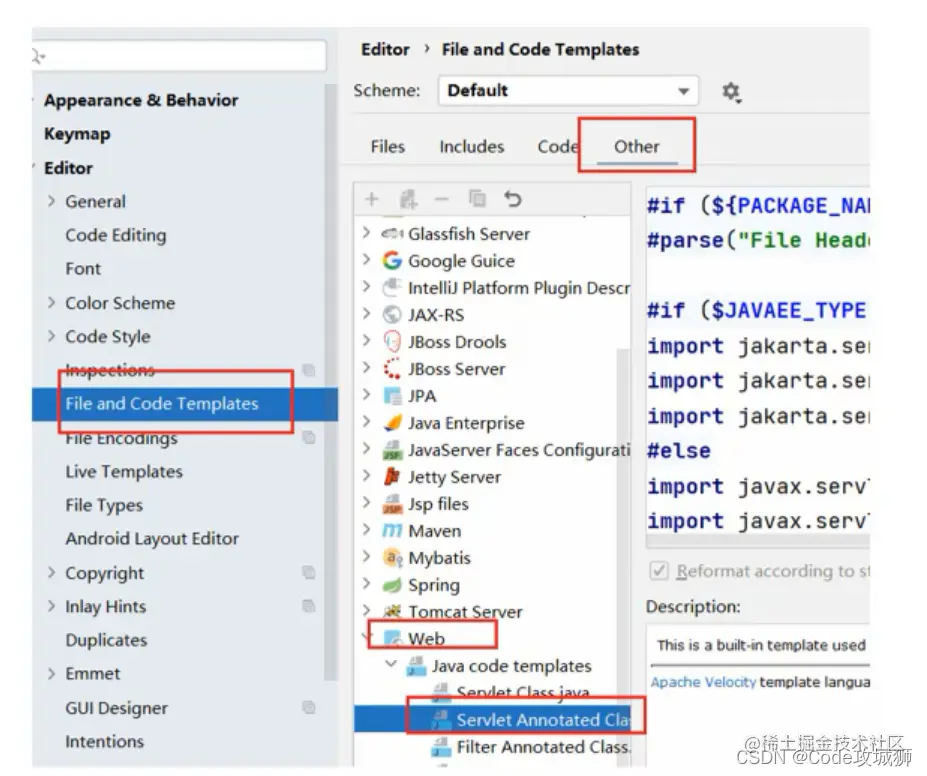
Task: Click the Tomcat Server icon
Action: pos(392,611)
